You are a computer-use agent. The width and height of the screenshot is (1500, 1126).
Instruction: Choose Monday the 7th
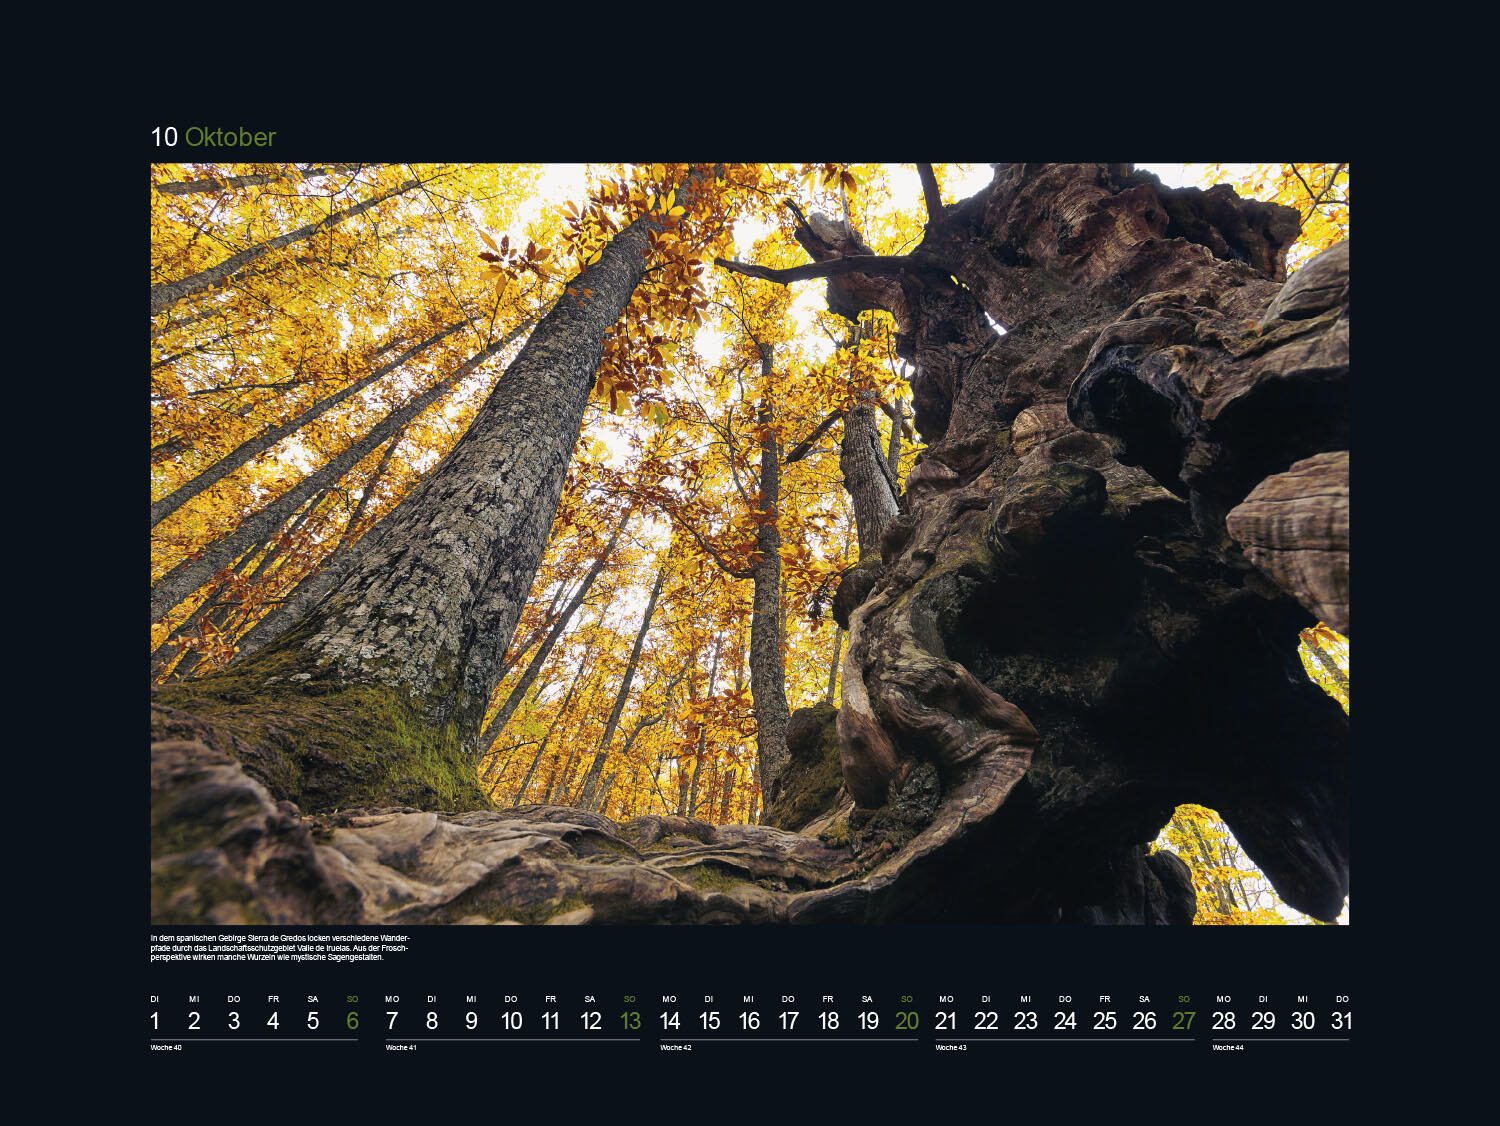(x=392, y=1021)
